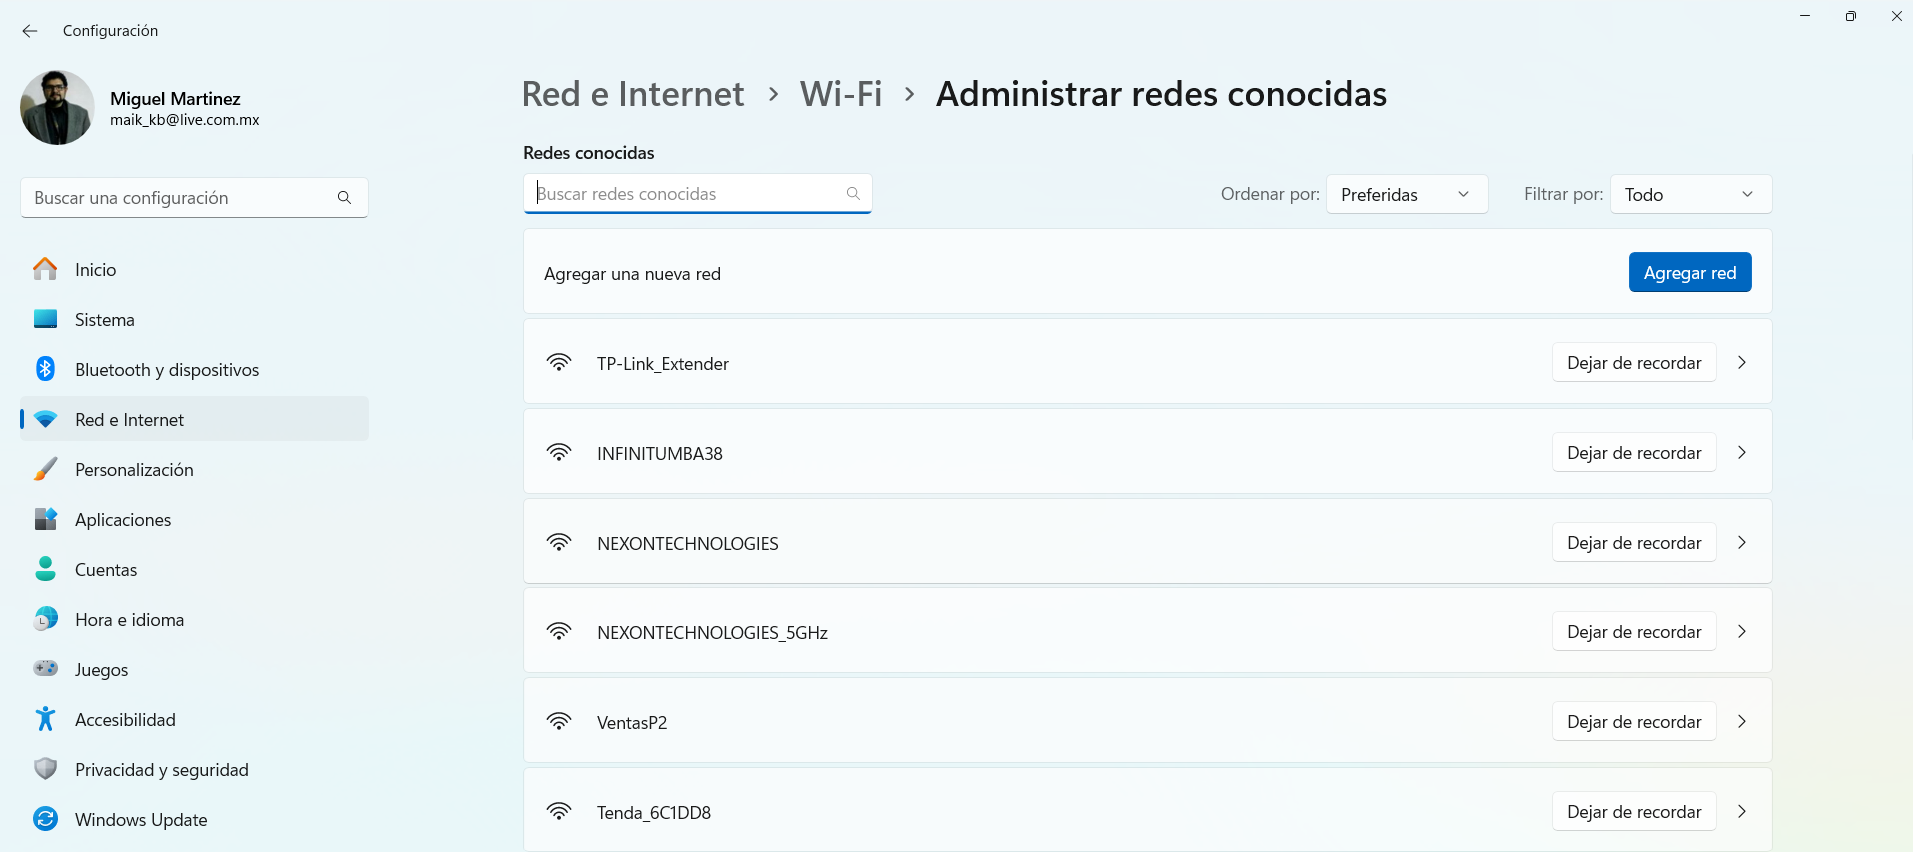Click the Agregar red button
This screenshot has height=852, width=1913.
click(x=1690, y=273)
